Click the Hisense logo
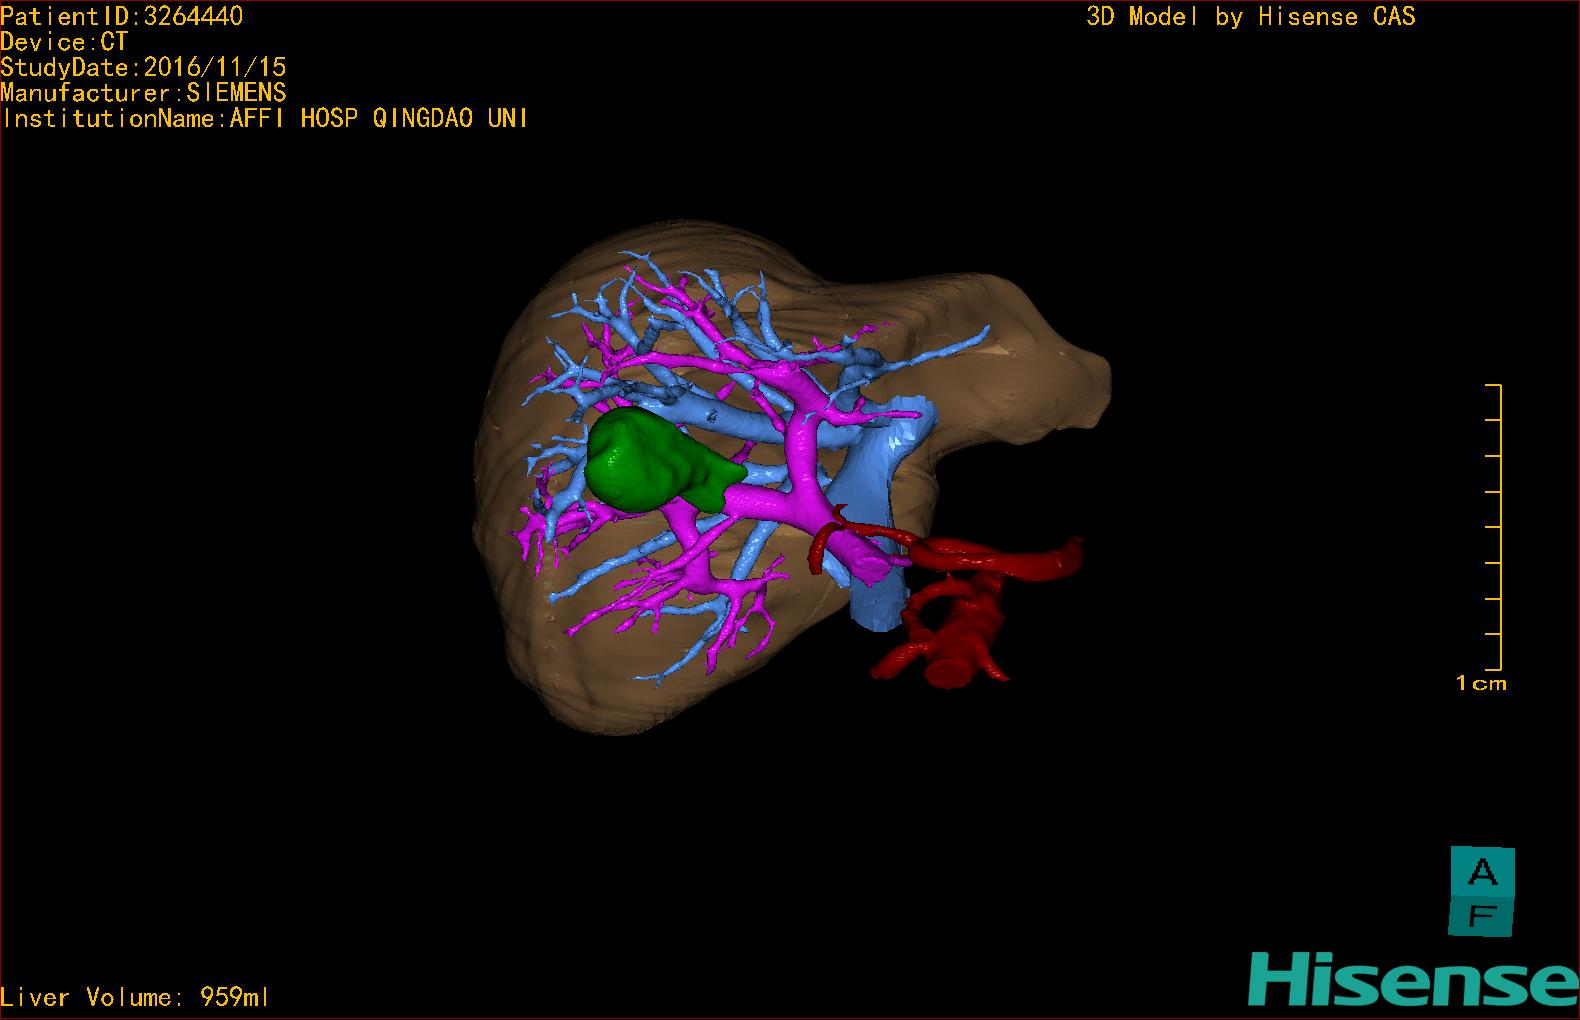 1413,977
